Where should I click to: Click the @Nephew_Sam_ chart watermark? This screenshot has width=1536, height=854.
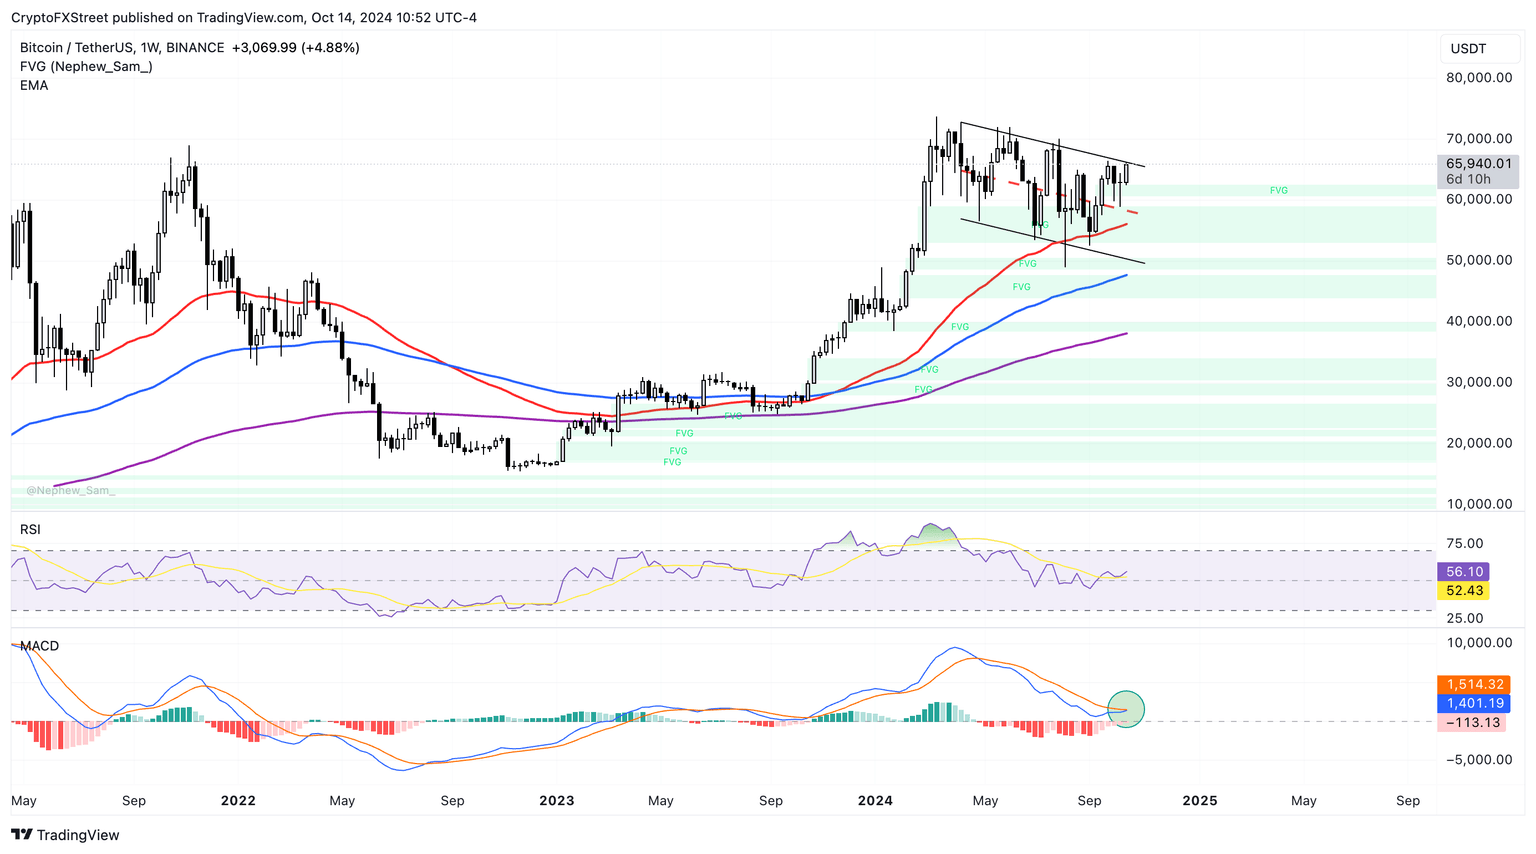[x=70, y=490]
